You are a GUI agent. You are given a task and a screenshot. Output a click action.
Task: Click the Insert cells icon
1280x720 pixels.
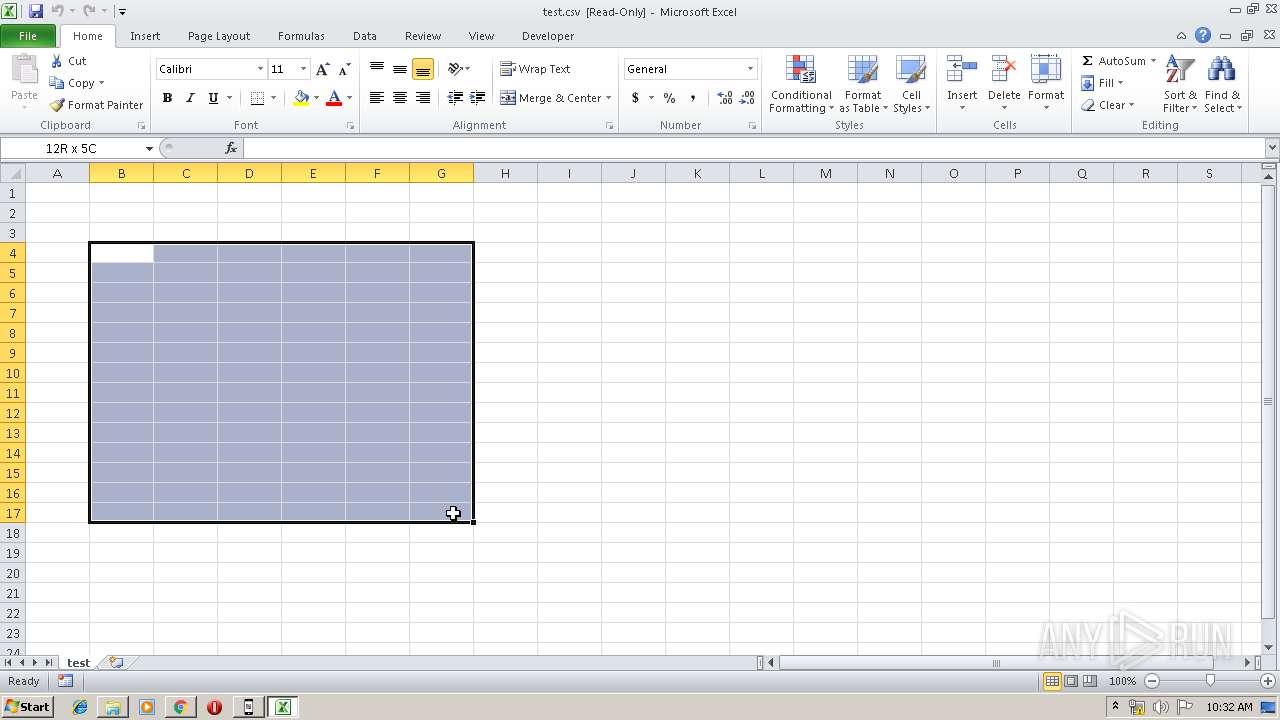point(962,69)
